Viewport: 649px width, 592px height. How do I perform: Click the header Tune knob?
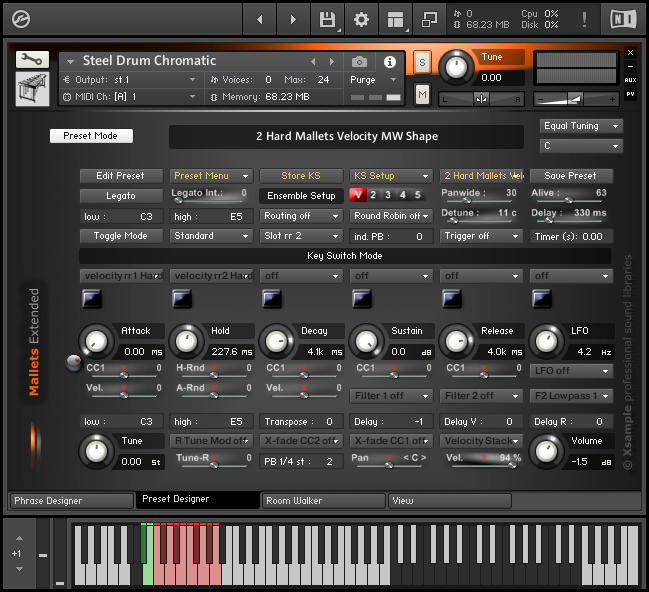pyautogui.click(x=456, y=67)
